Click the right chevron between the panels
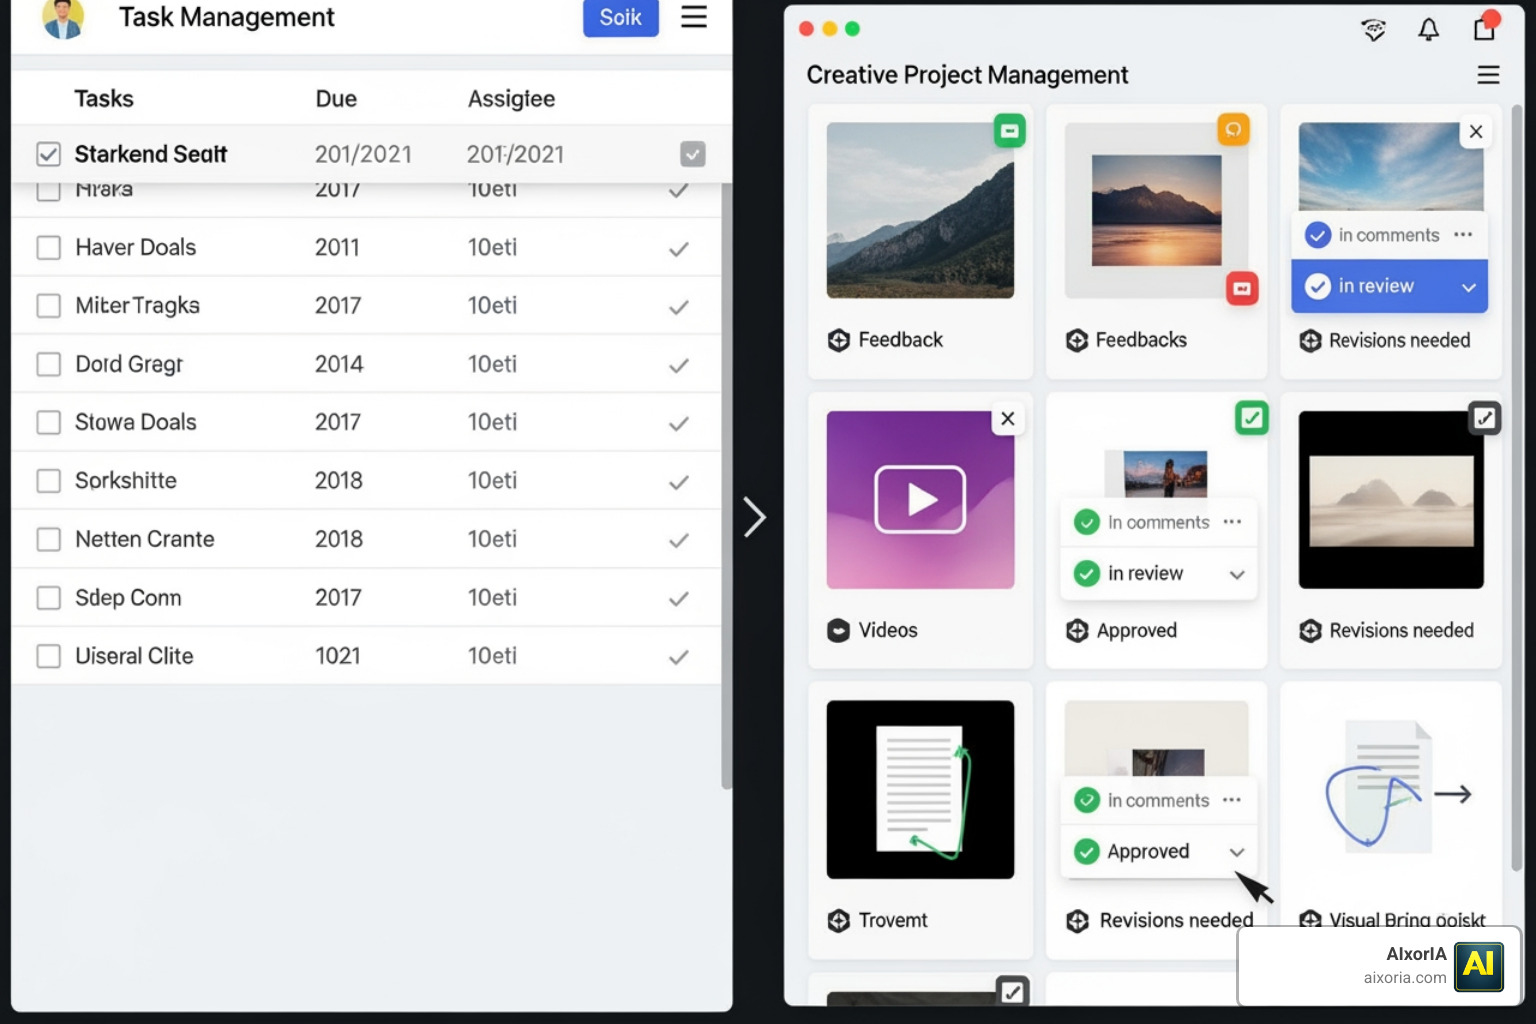This screenshot has width=1536, height=1024. (755, 517)
